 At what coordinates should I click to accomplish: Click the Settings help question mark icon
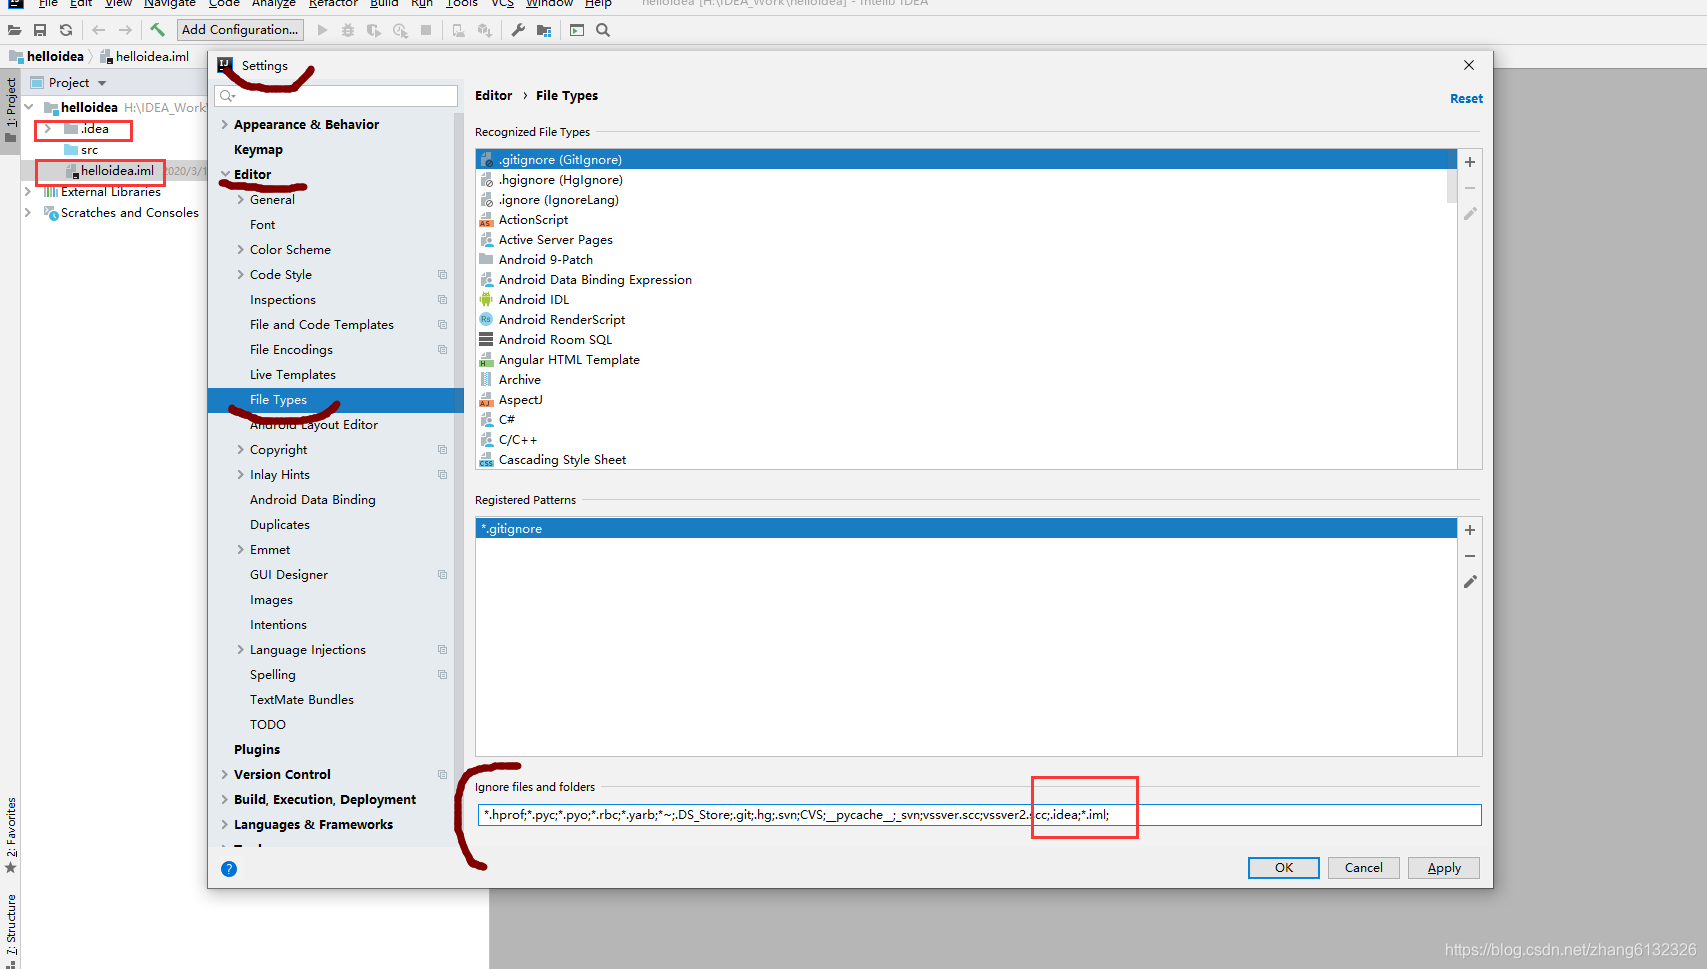tap(229, 869)
